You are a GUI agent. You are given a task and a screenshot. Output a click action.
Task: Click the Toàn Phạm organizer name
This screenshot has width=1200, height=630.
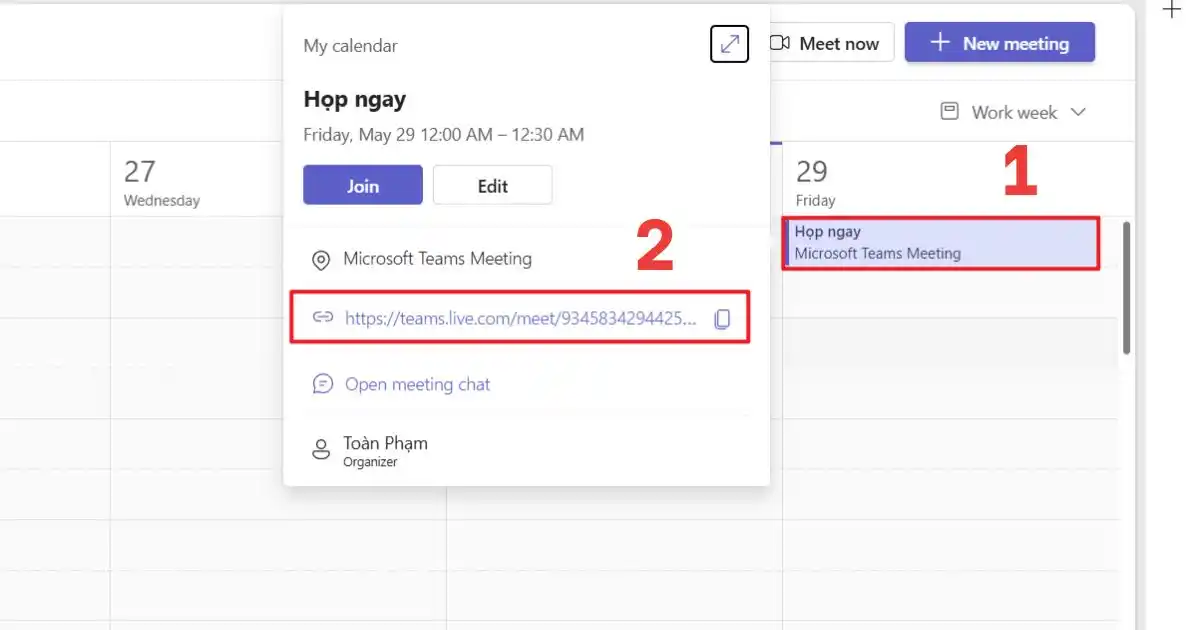click(x=385, y=442)
